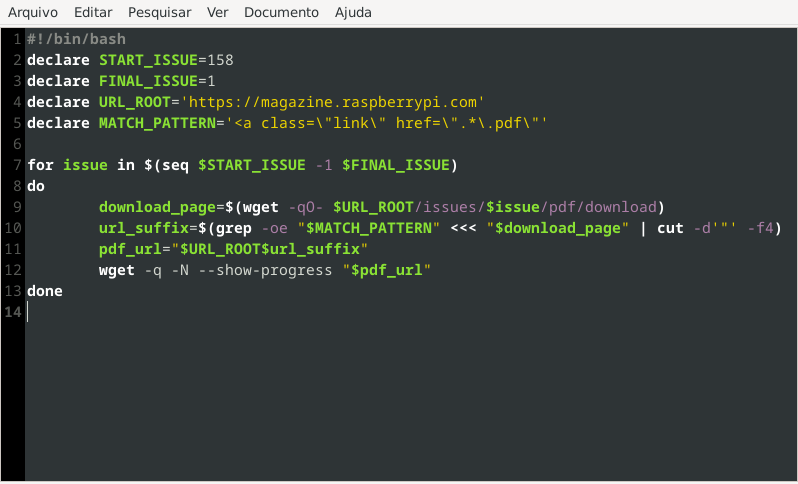Click the 'do' keyword on line 8
This screenshot has height=484, width=798.
point(36,186)
